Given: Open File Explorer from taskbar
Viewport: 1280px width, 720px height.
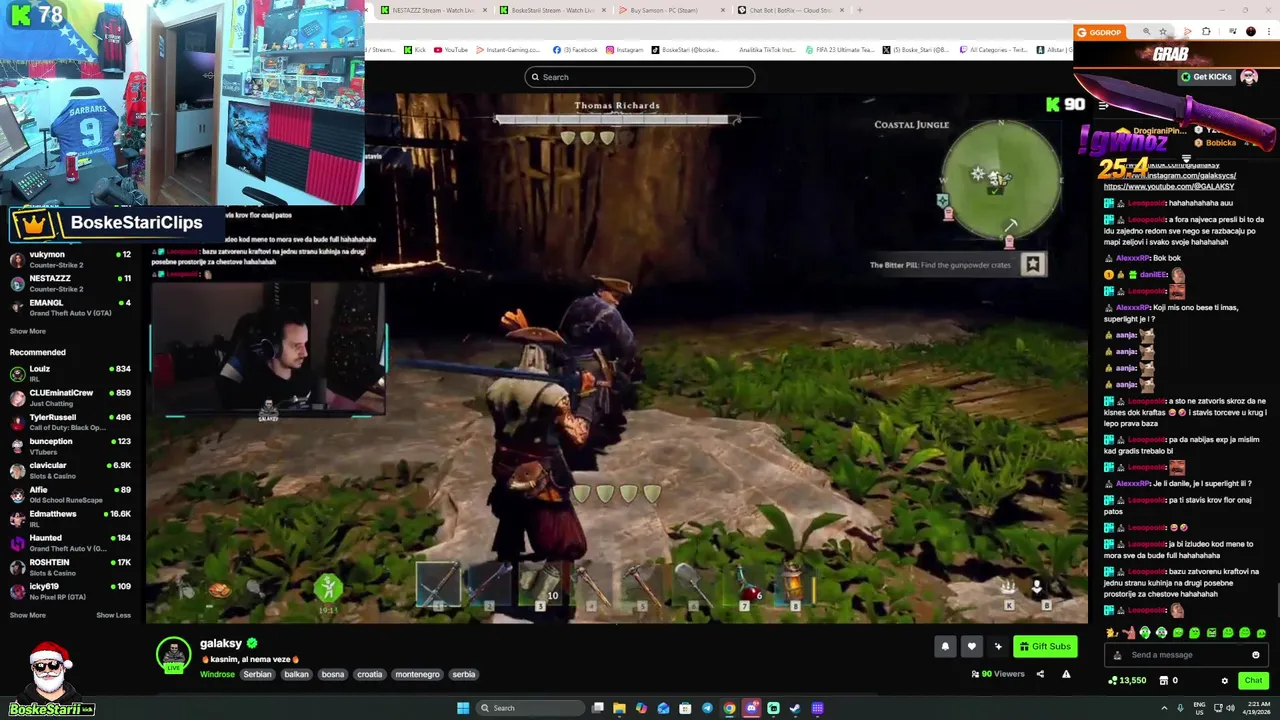Looking at the screenshot, I should pos(619,708).
